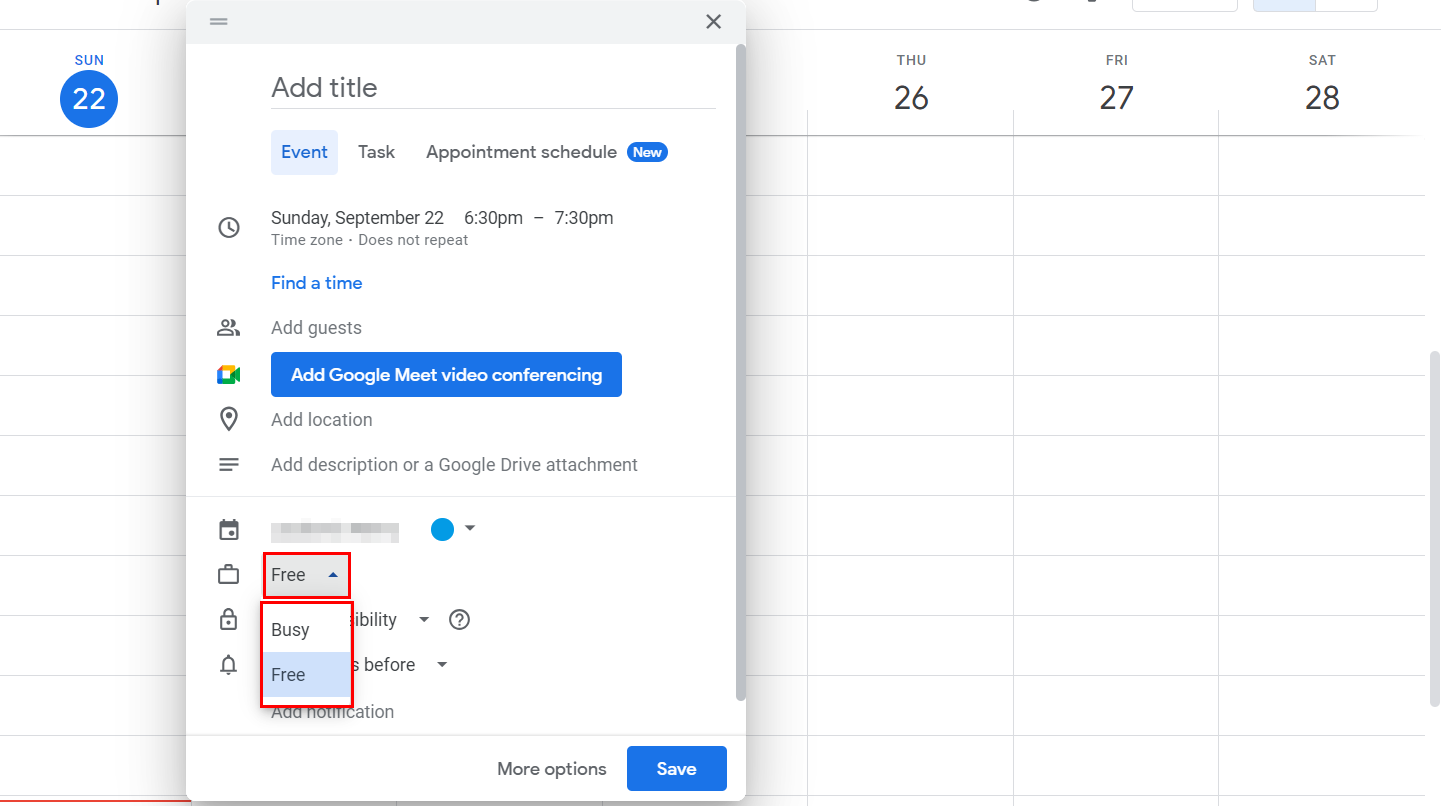Click the visibility lock icon
Image resolution: width=1441 pixels, height=806 pixels.
click(x=229, y=620)
